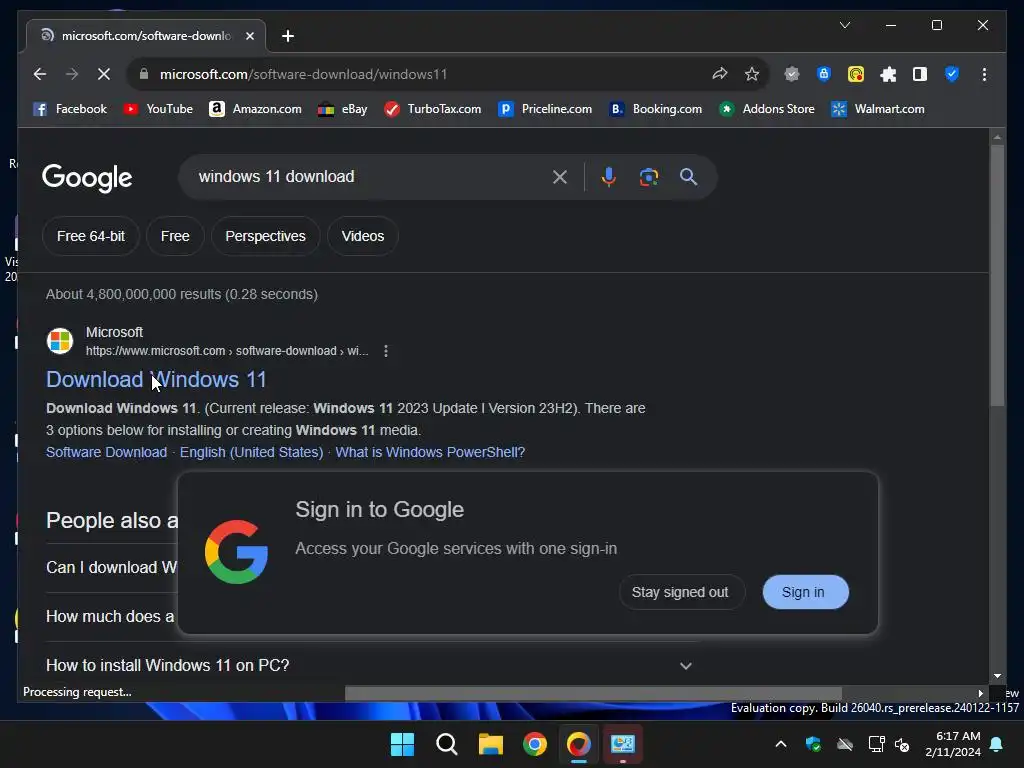Open the YouTube bookmark
The width and height of the screenshot is (1024, 768).
click(x=158, y=109)
